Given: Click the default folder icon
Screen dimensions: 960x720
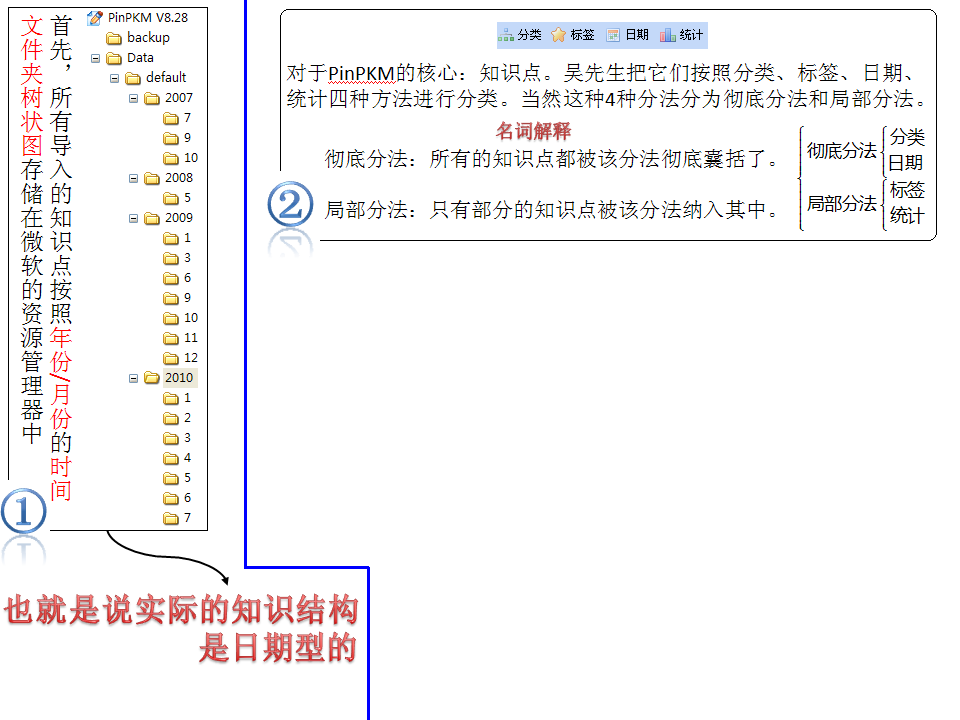Looking at the screenshot, I should pyautogui.click(x=132, y=78).
